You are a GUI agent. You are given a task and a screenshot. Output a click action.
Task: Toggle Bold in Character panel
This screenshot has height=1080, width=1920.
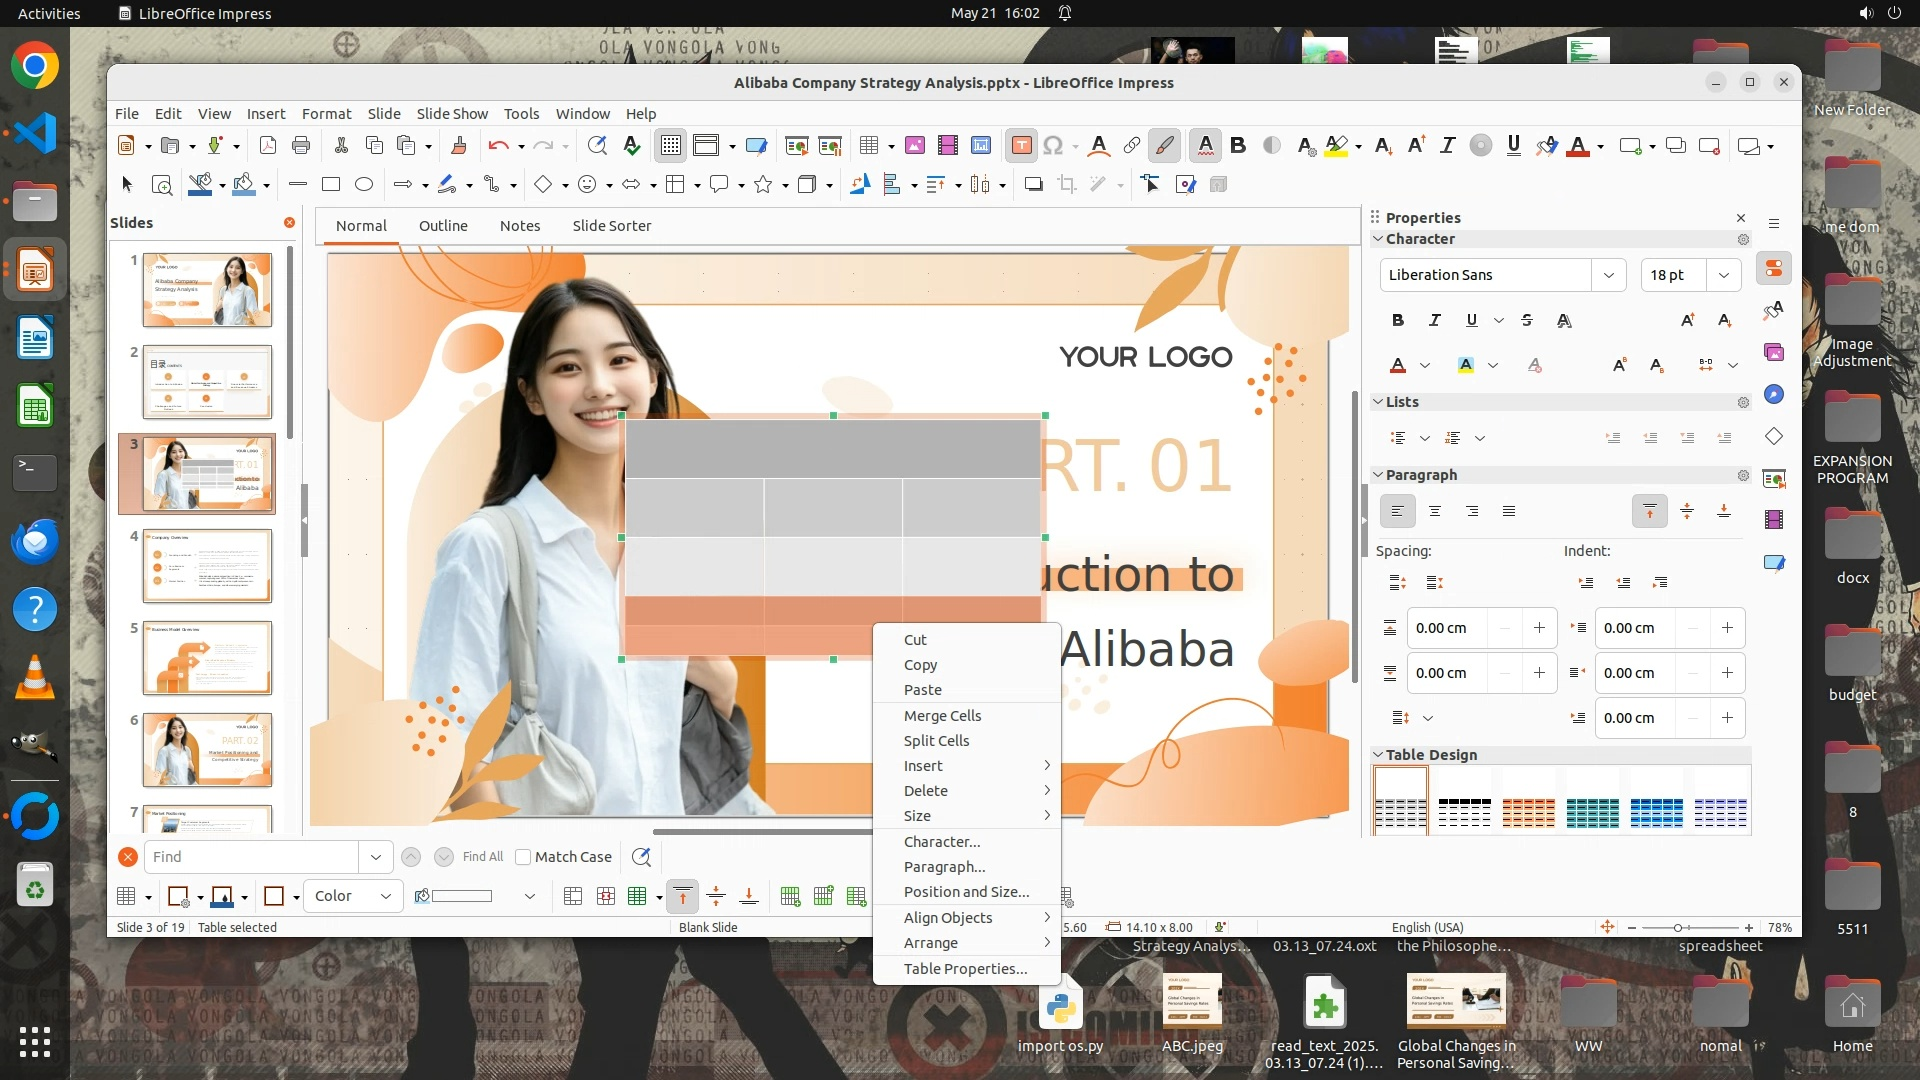1398,320
